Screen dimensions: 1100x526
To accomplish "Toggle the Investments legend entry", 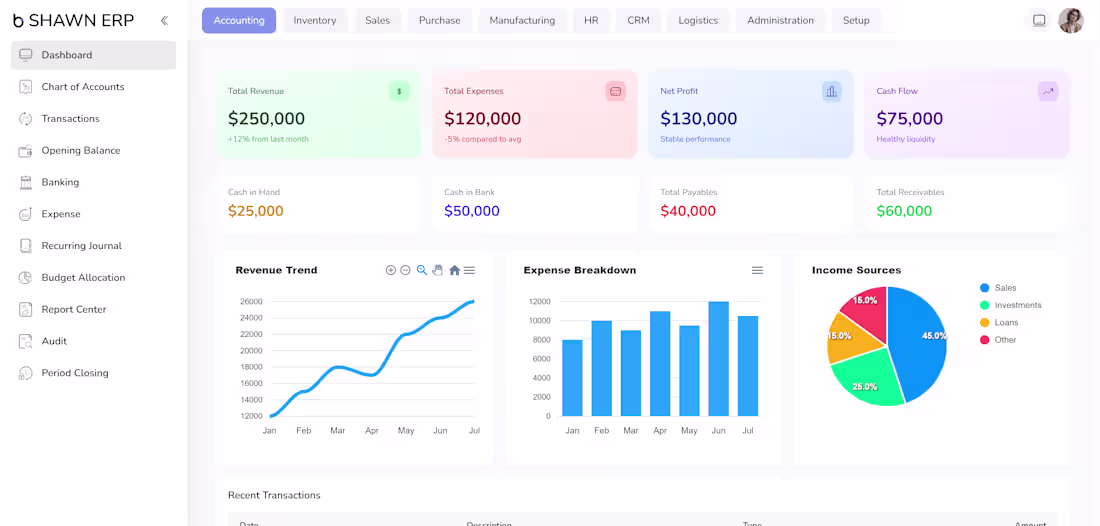I will point(1010,305).
